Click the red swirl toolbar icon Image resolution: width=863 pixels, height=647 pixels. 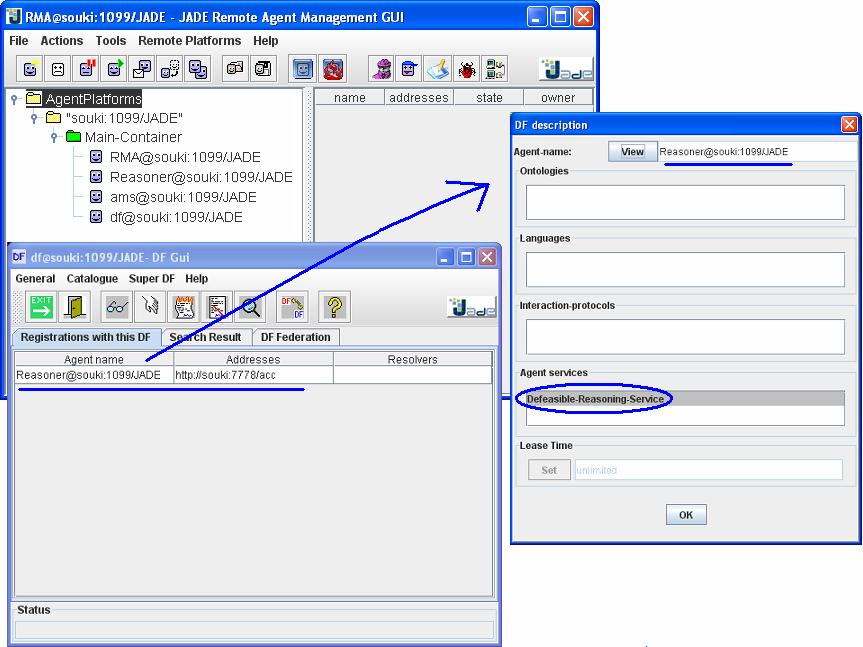pyautogui.click(x=332, y=69)
